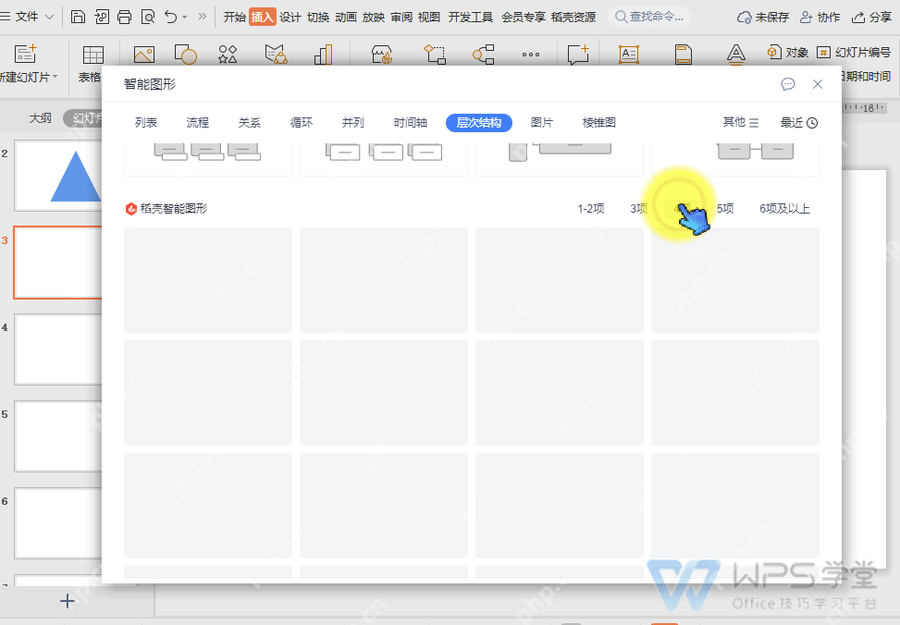
Task: Select the 并列 category in dialog
Action: pyautogui.click(x=353, y=122)
